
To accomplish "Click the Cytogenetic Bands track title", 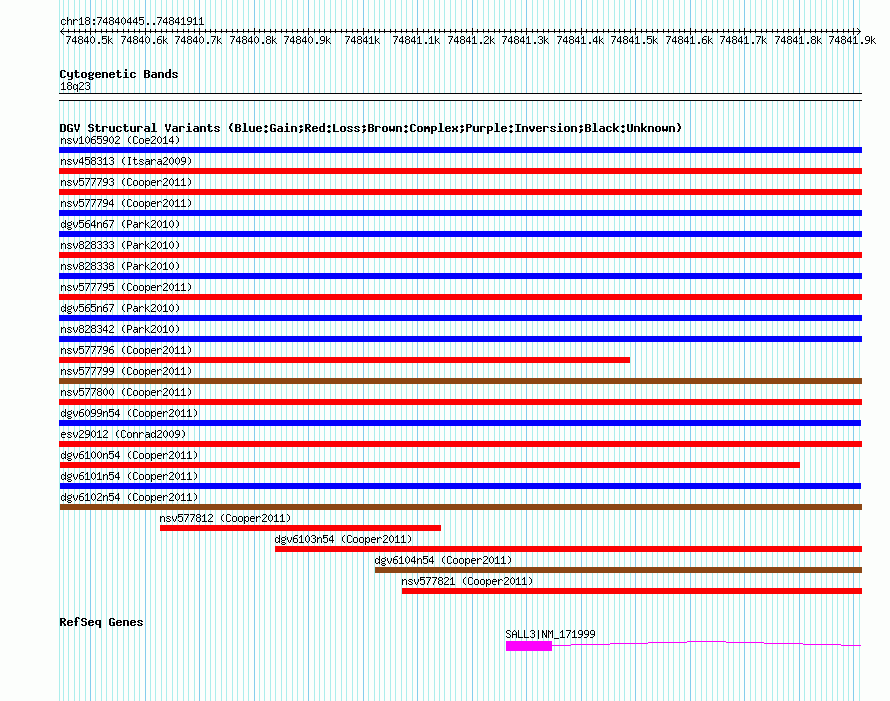I will 119,74.
